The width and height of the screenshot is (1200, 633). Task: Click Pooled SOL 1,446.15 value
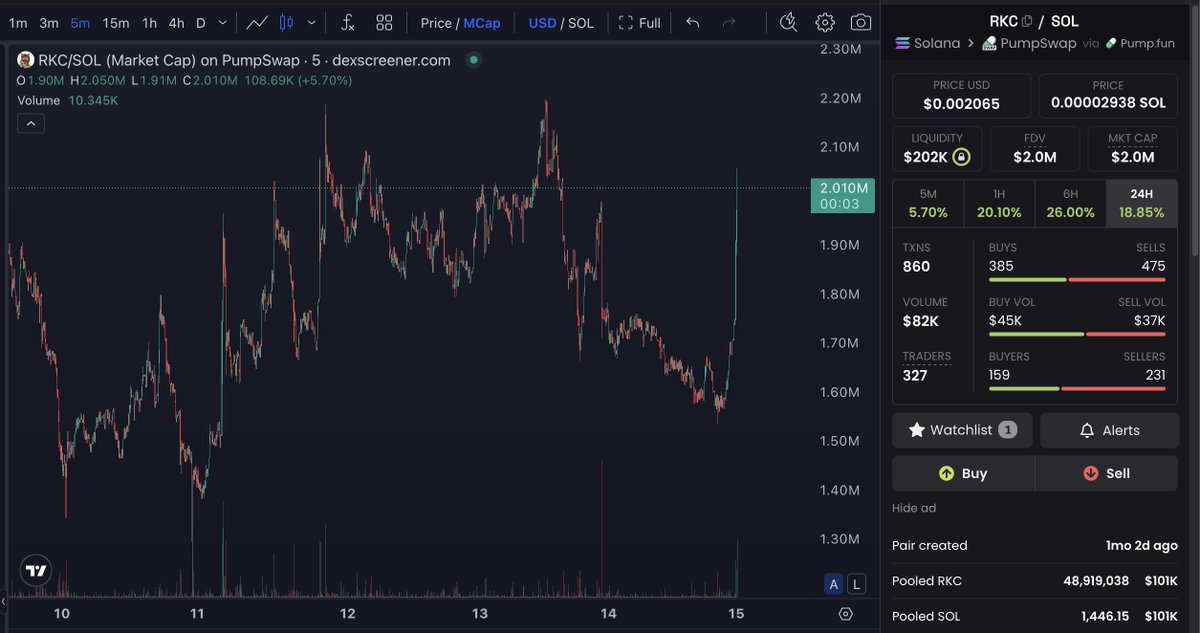1107,616
